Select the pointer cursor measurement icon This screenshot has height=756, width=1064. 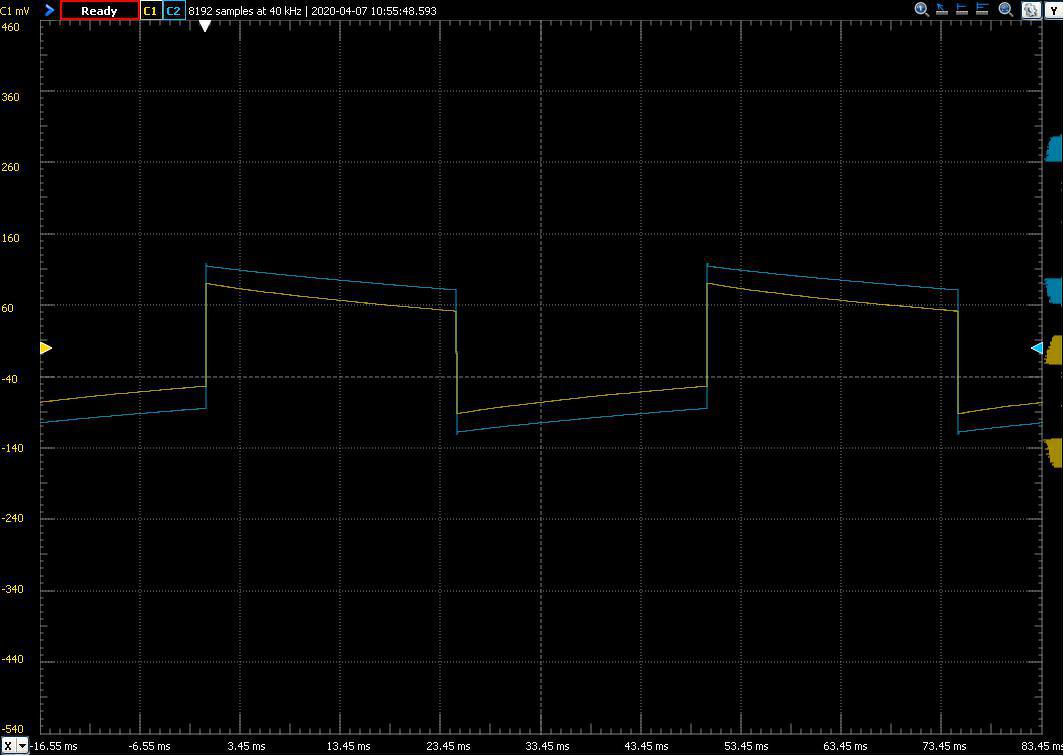click(x=942, y=10)
